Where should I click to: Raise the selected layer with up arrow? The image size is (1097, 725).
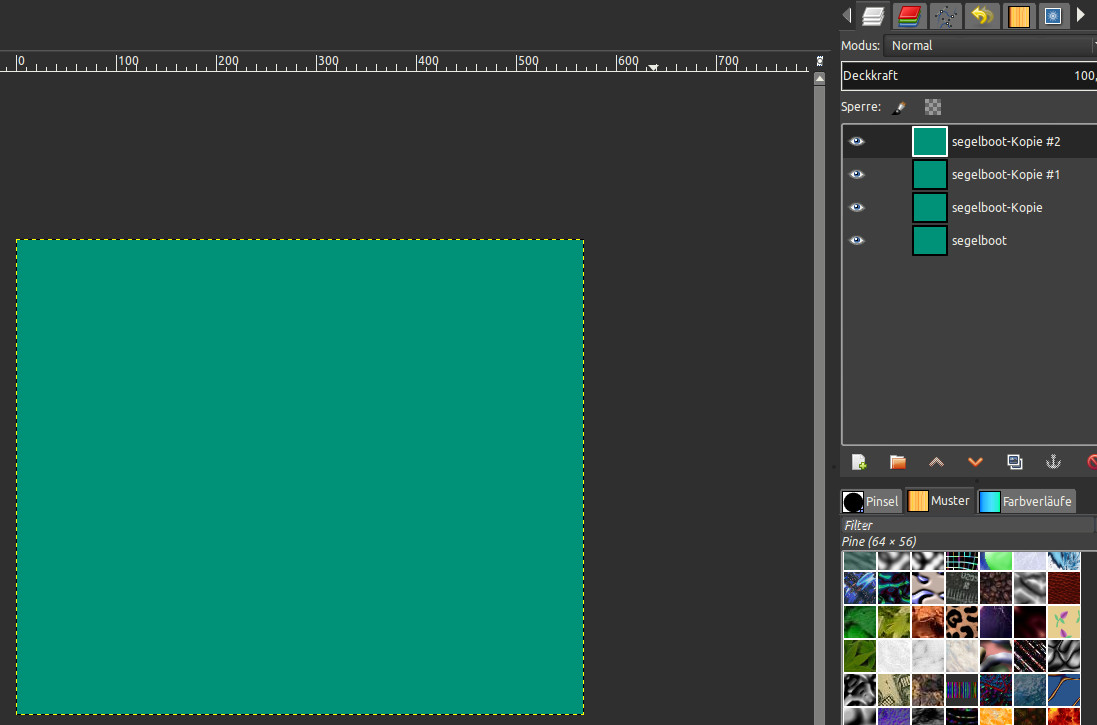pos(936,462)
